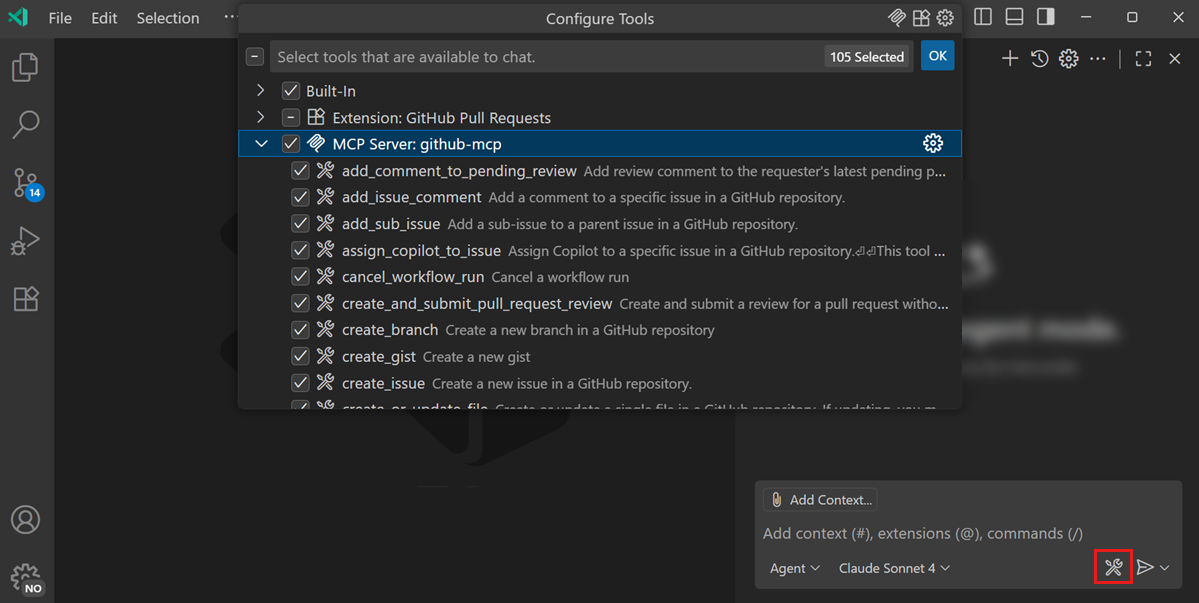
Task: Open the gear settings on MCP Server github-mcp row
Action: 933,143
